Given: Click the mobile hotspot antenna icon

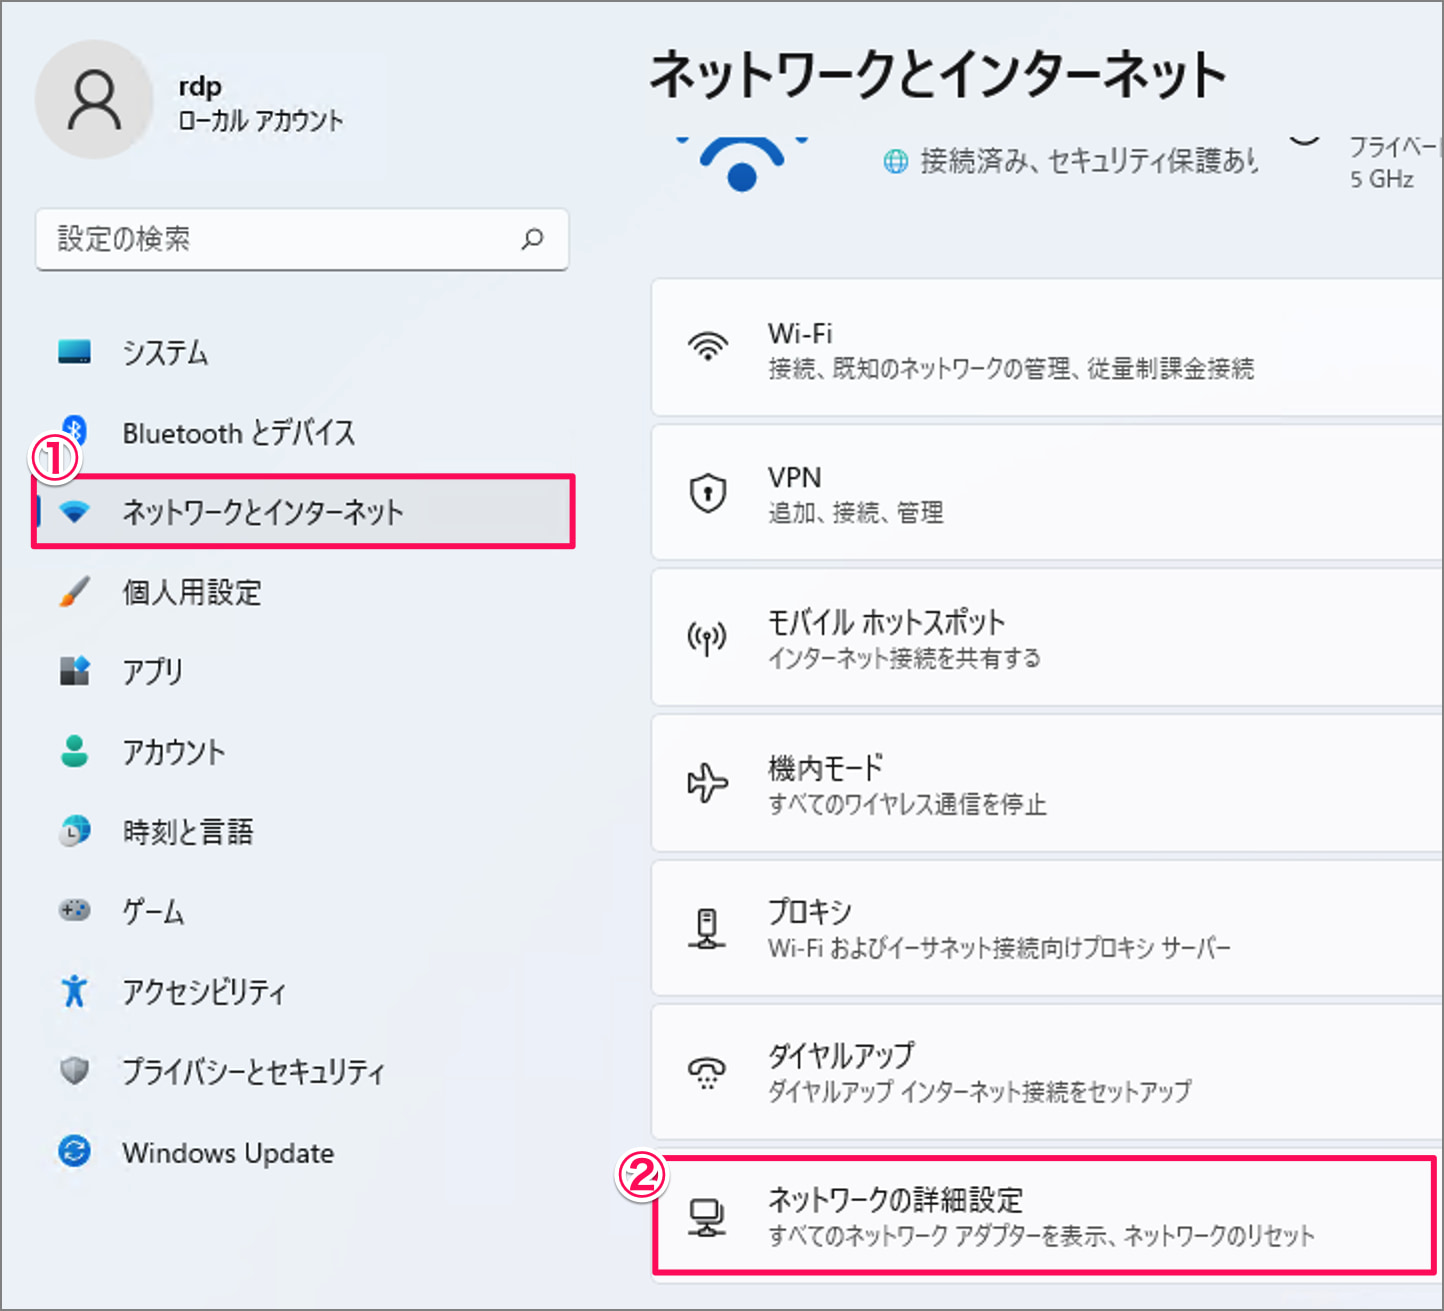Looking at the screenshot, I should click(x=708, y=638).
